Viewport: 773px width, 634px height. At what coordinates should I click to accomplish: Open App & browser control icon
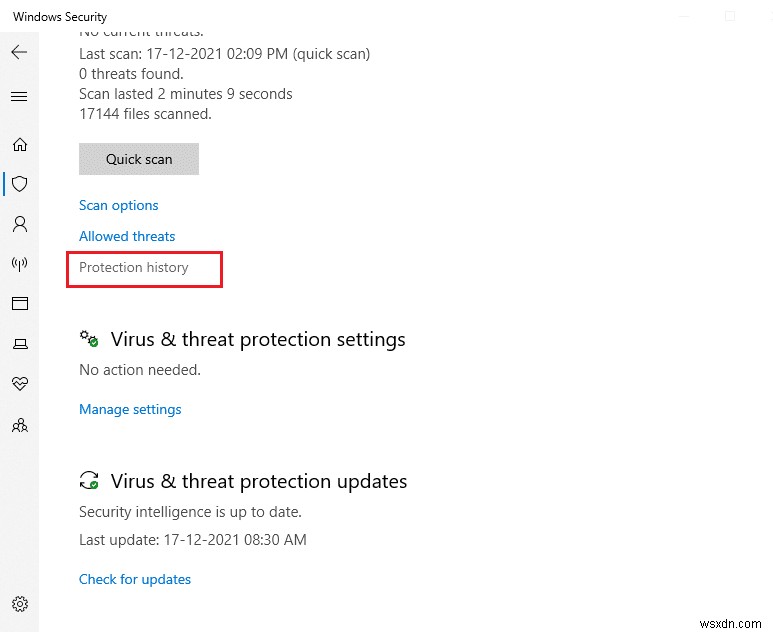click(19, 304)
